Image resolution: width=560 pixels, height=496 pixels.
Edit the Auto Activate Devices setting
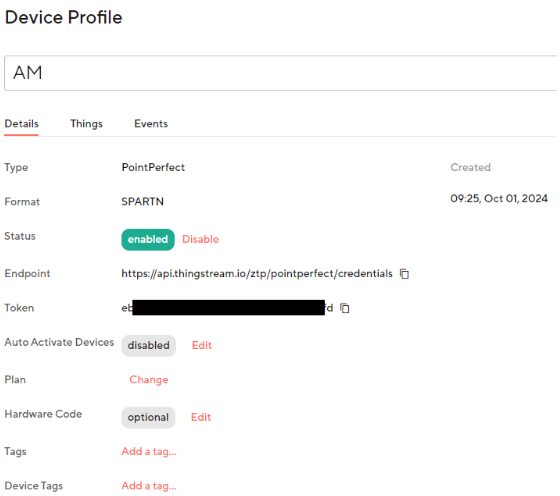coord(202,345)
